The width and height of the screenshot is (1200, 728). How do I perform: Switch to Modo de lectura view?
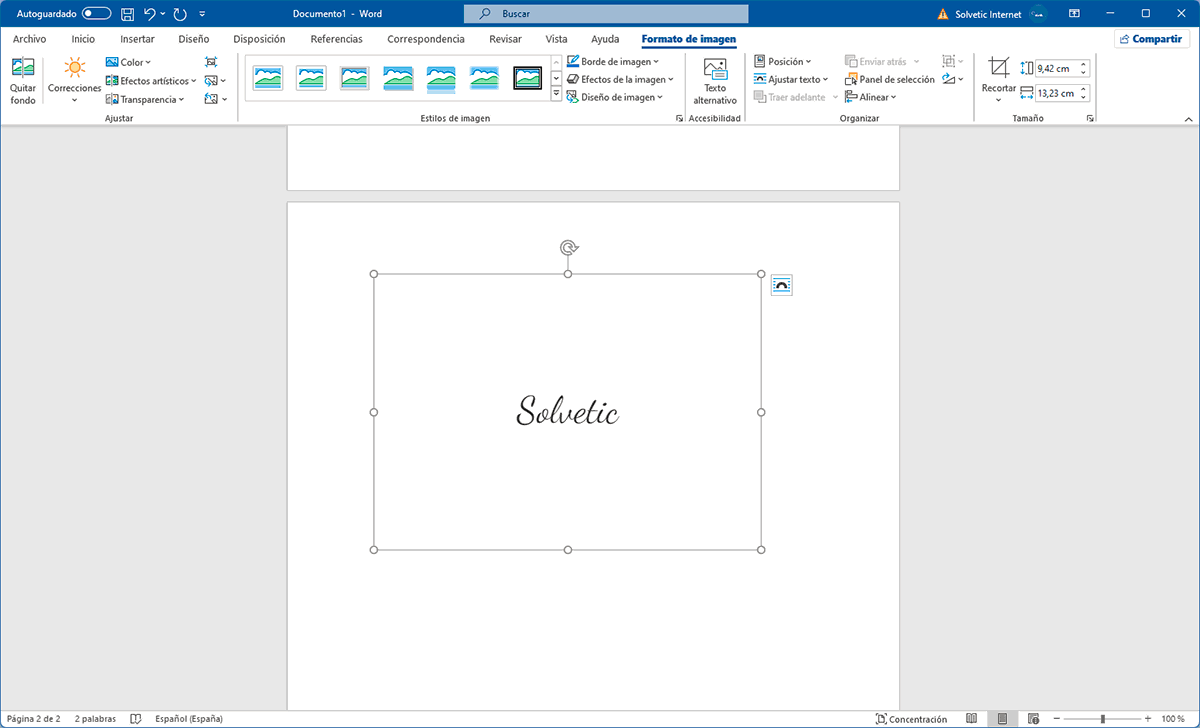(x=972, y=719)
